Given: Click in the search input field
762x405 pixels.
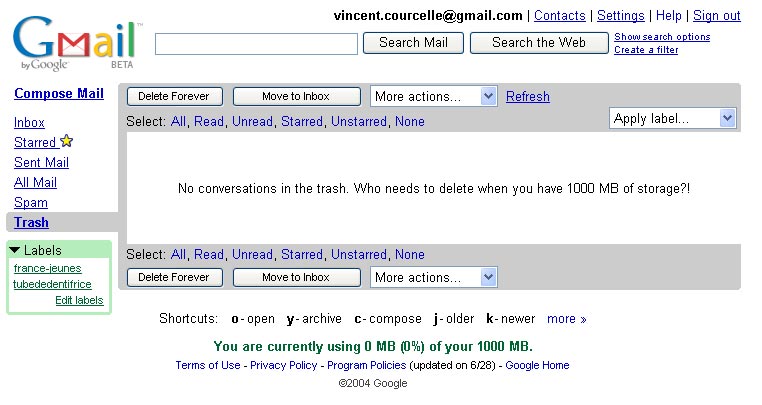Looking at the screenshot, I should point(256,44).
